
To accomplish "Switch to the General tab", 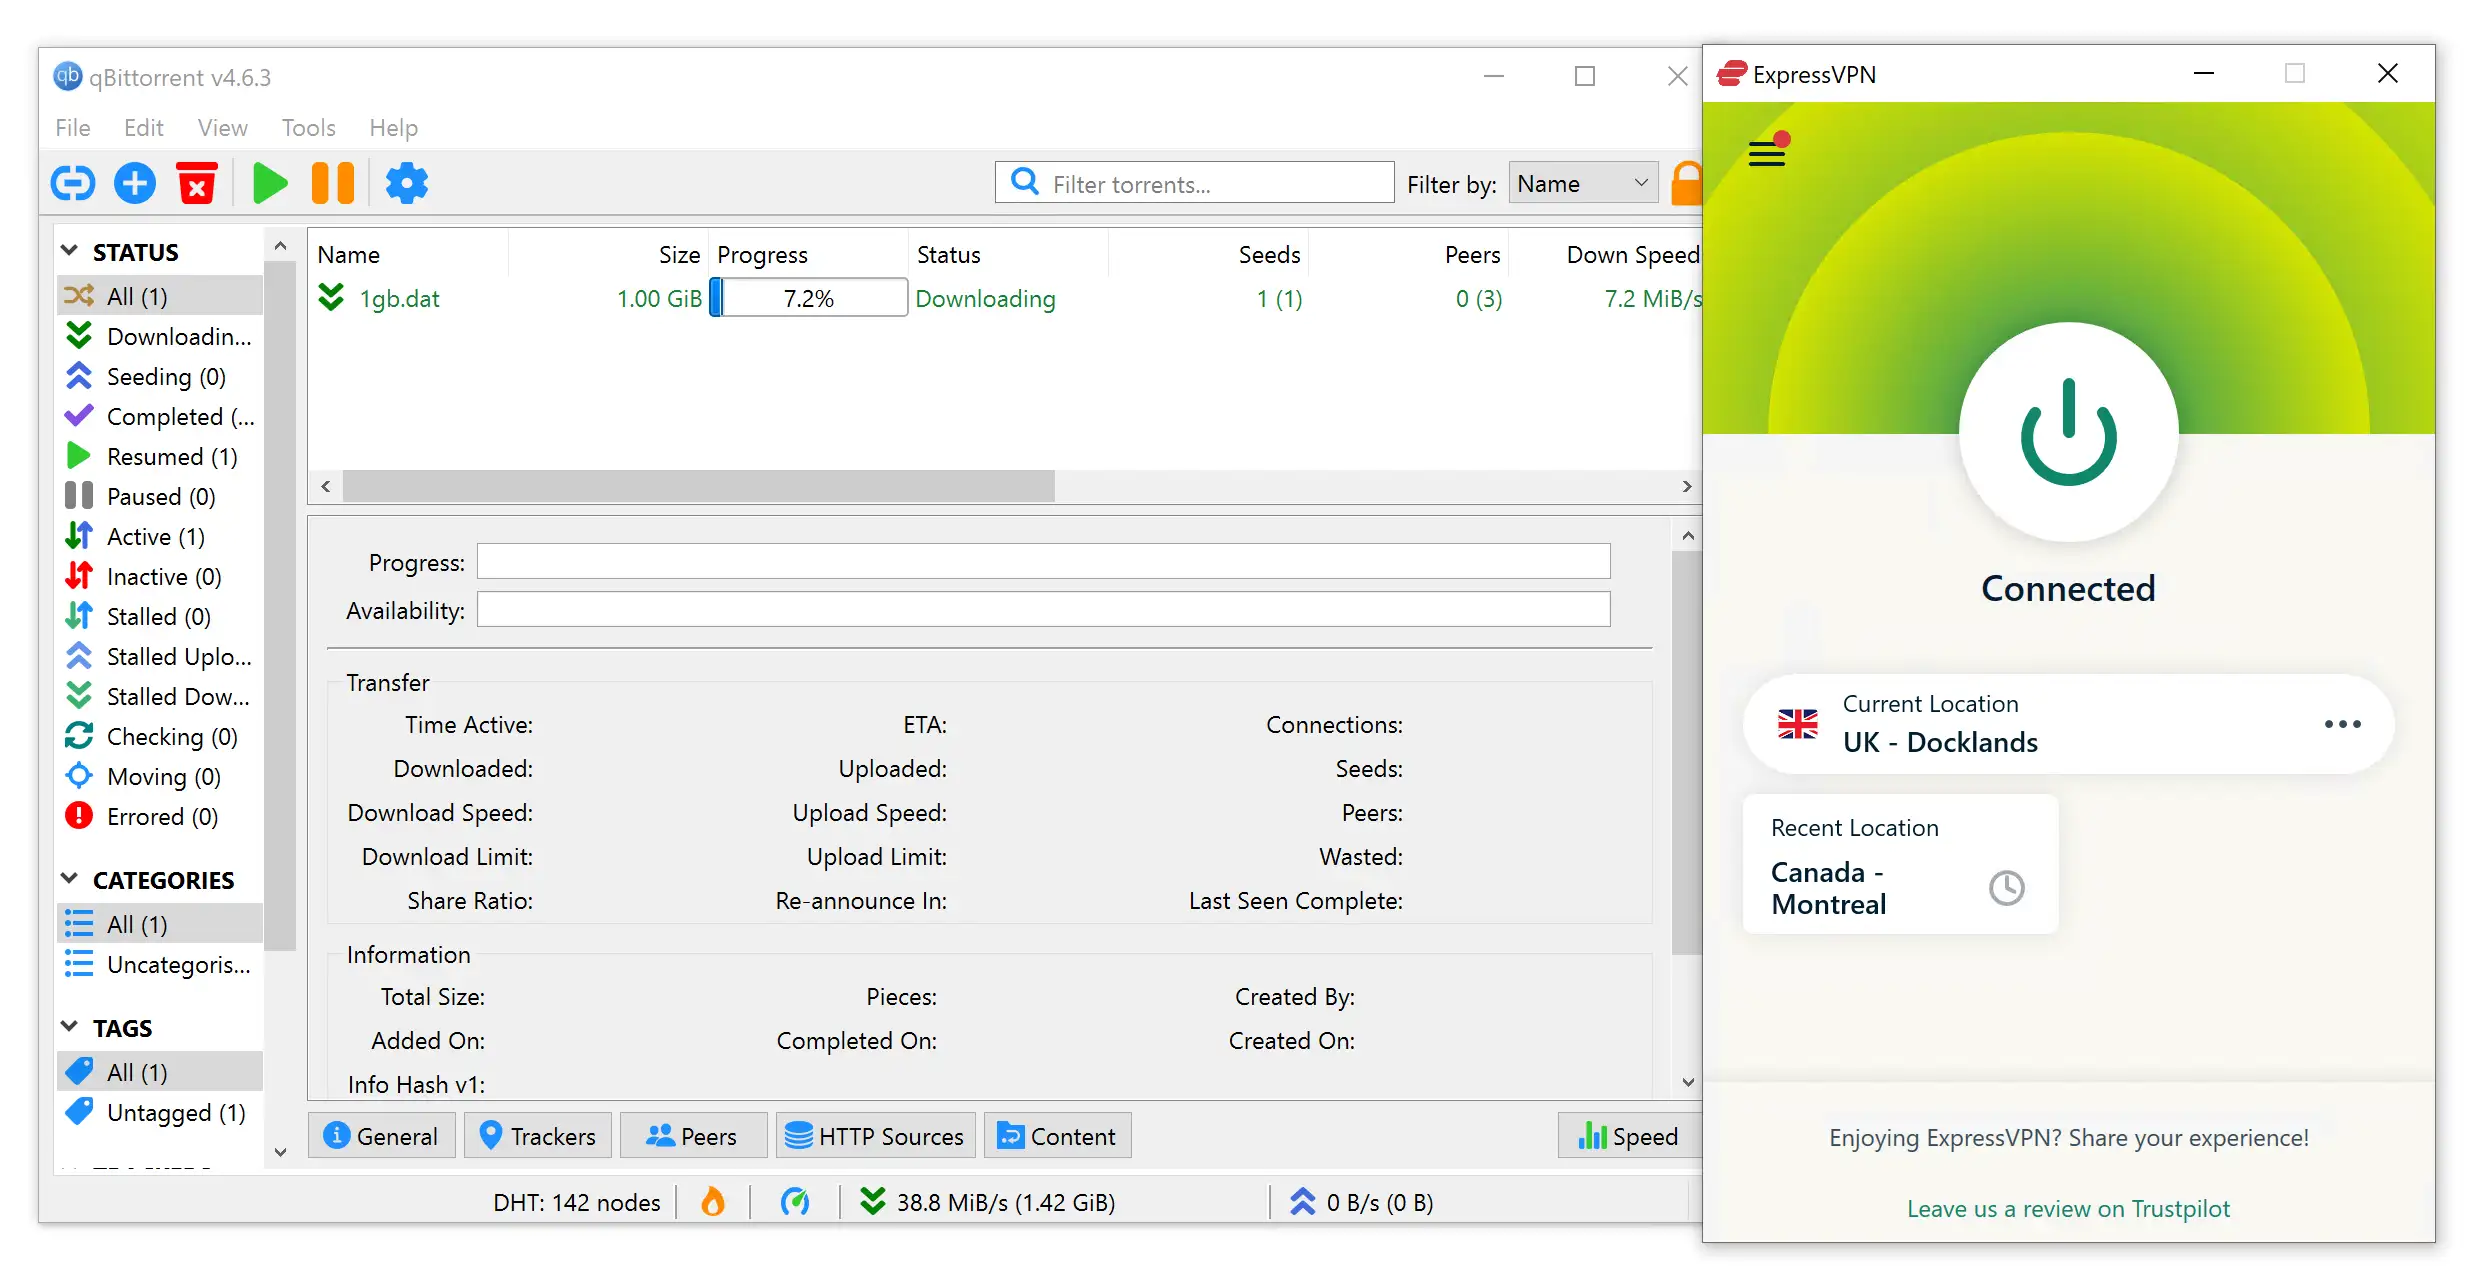I will click(381, 1135).
